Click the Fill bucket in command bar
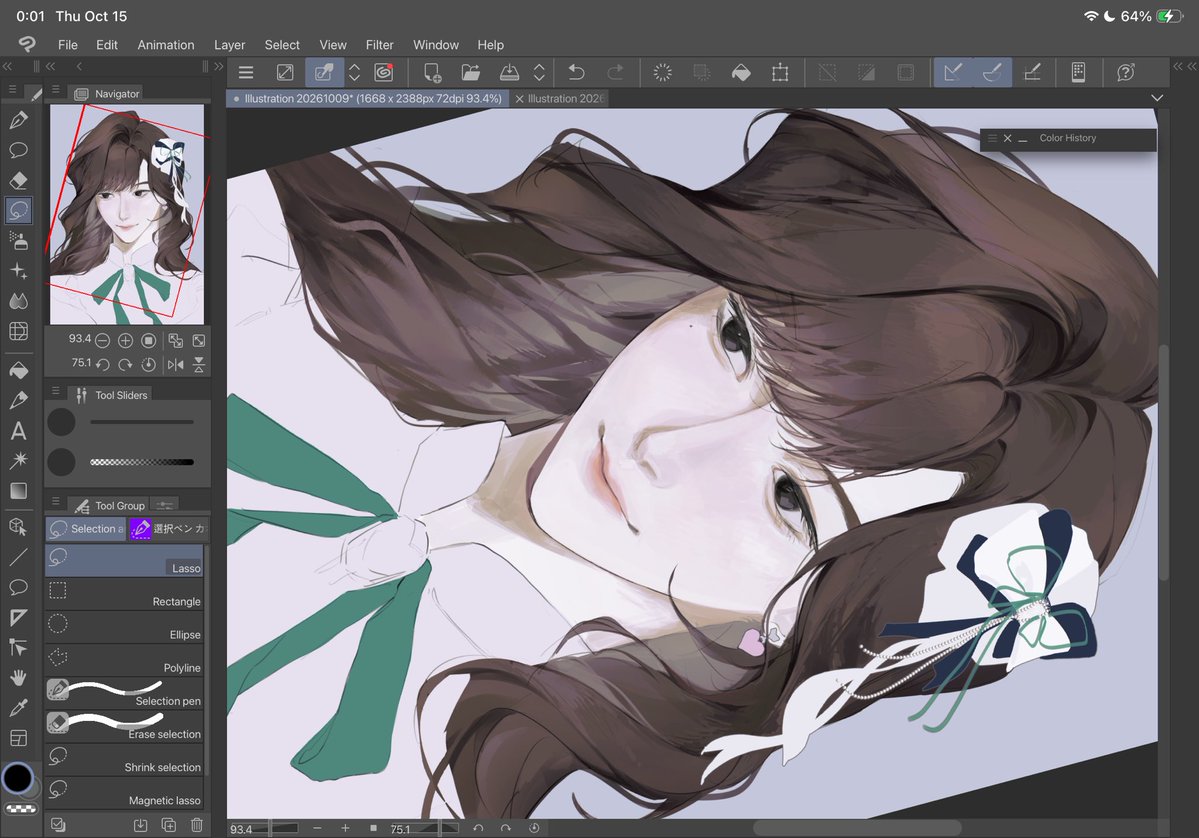 tap(741, 73)
